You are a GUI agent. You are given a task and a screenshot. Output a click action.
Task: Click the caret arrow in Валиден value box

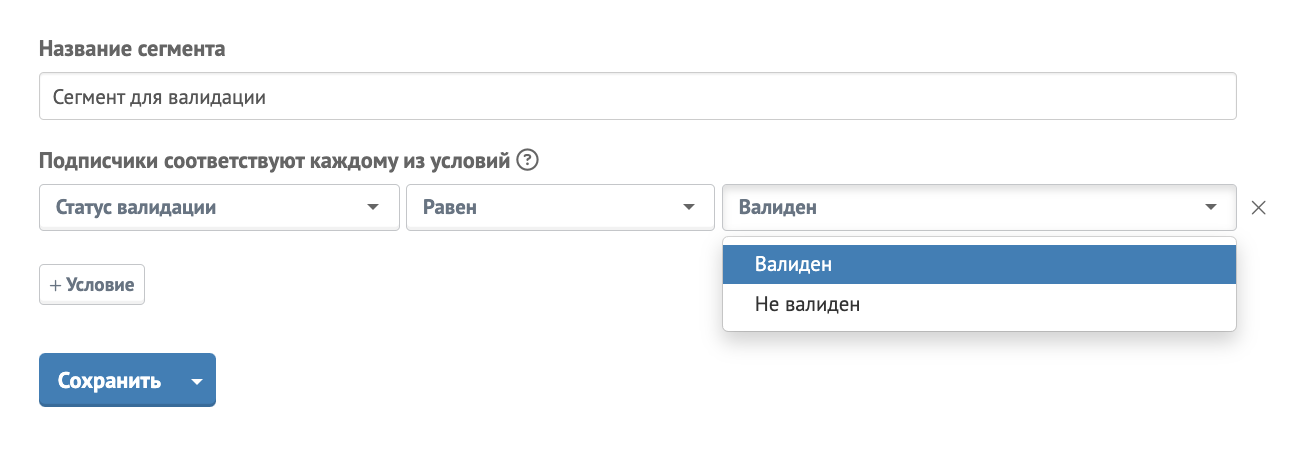(x=1210, y=208)
